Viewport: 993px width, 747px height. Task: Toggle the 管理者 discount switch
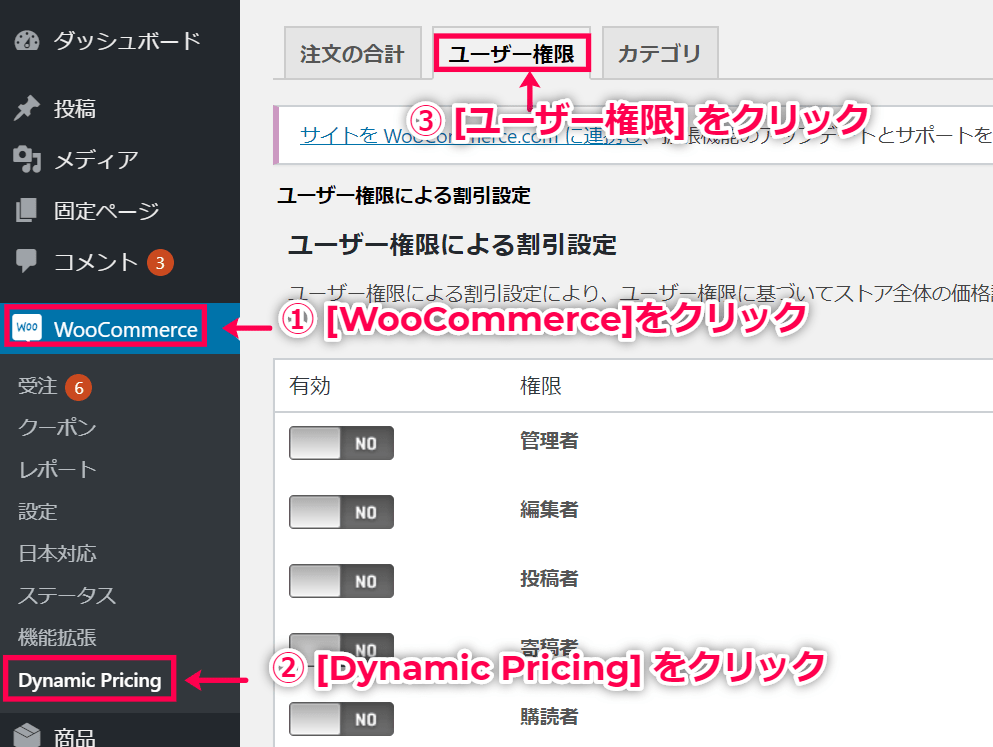coord(341,443)
